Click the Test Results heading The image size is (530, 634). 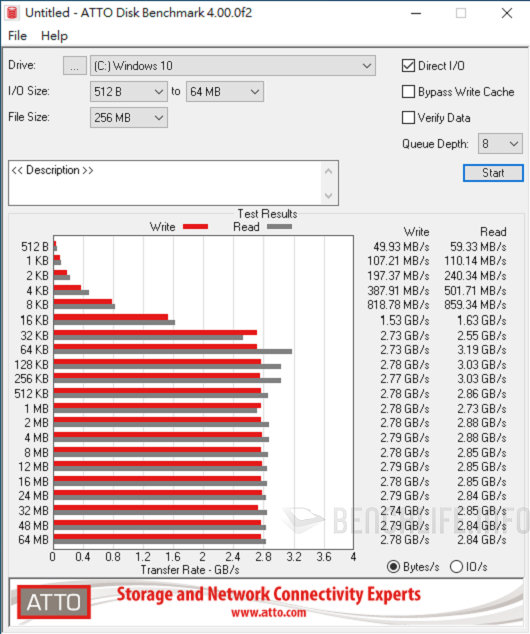point(267,214)
